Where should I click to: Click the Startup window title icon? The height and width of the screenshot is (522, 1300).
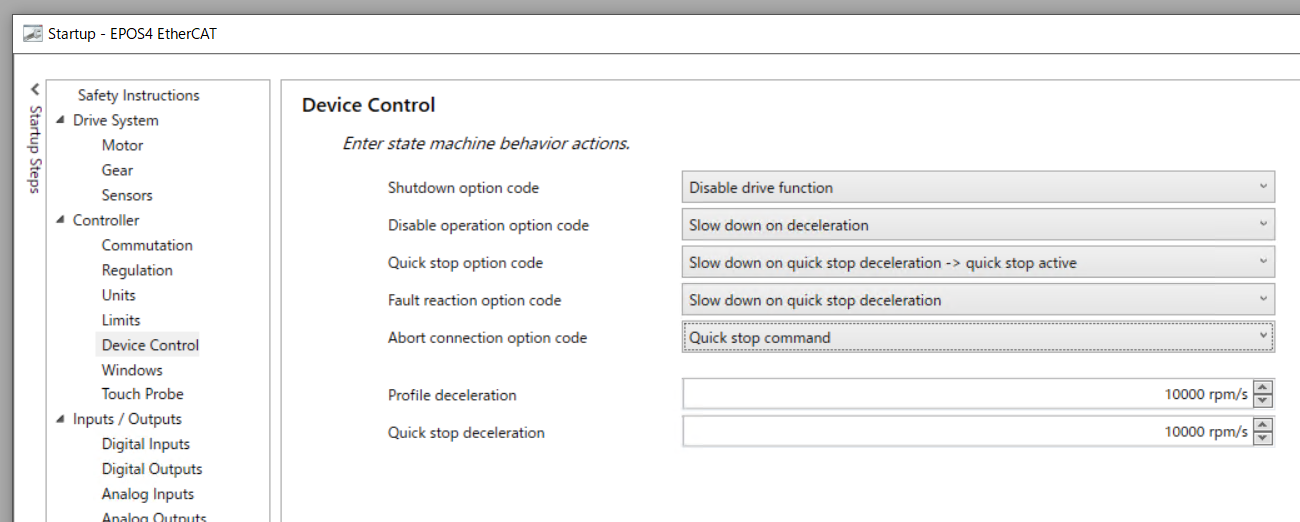33,33
